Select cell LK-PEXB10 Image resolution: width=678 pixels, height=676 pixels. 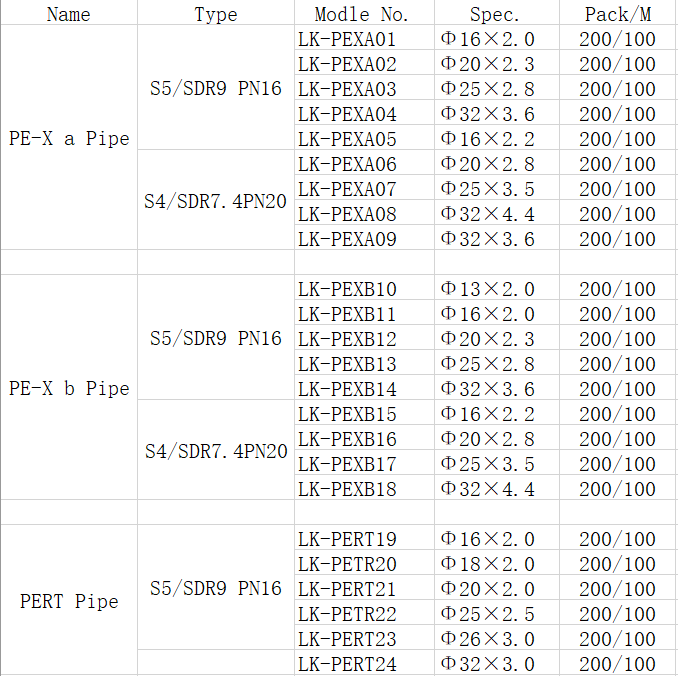click(364, 288)
